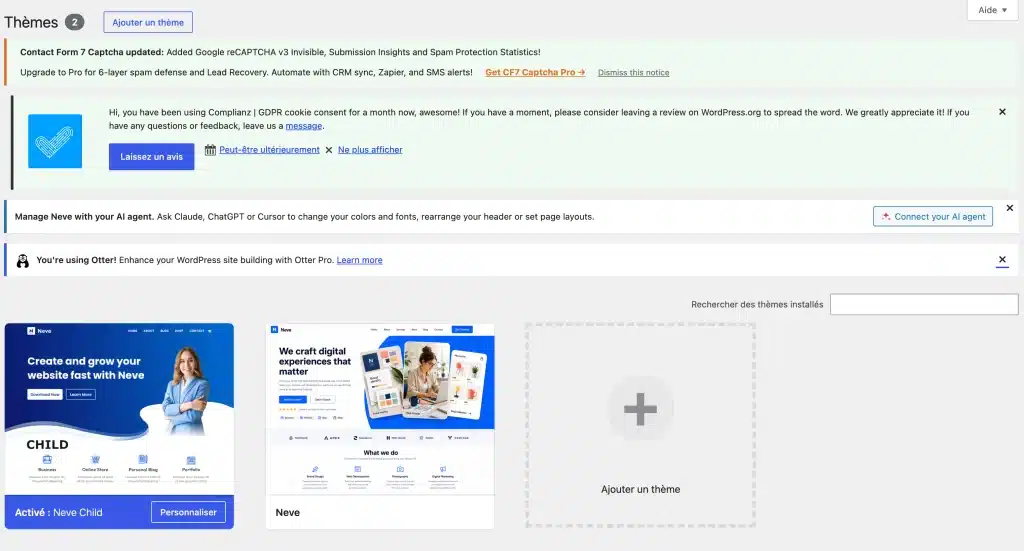Open Get CF7 Captcha Pro link
The width and height of the screenshot is (1024, 551).
coord(535,72)
